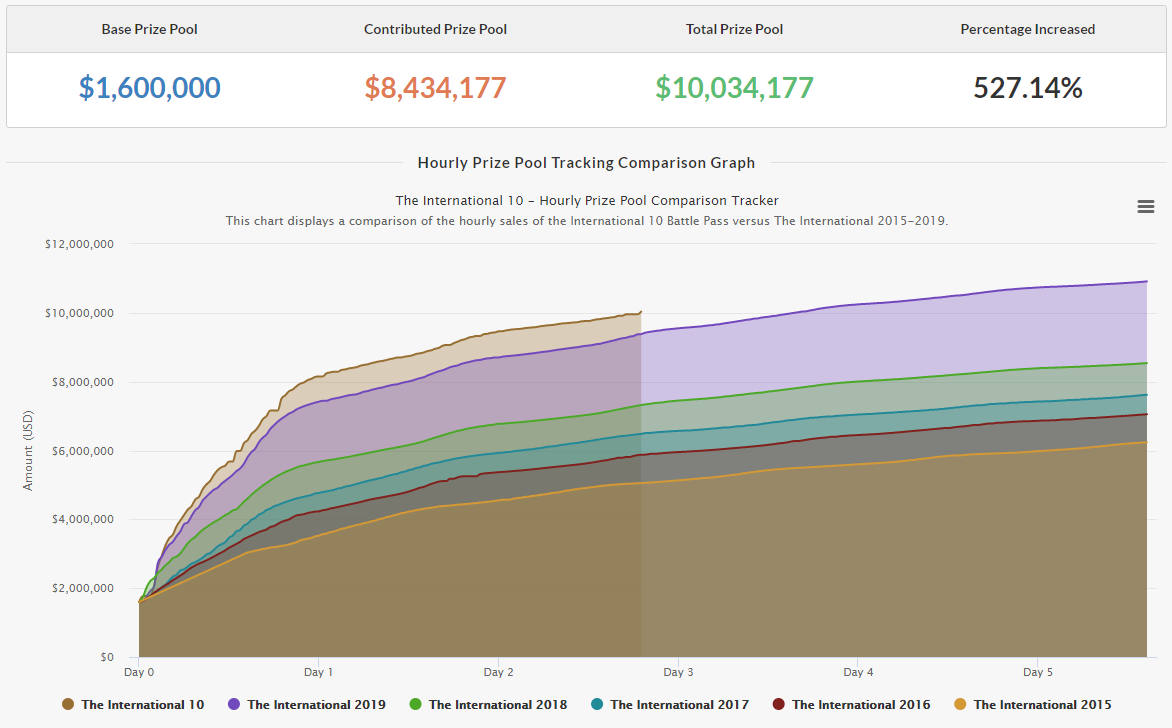Click the $12,000,000 y-axis label

79,244
